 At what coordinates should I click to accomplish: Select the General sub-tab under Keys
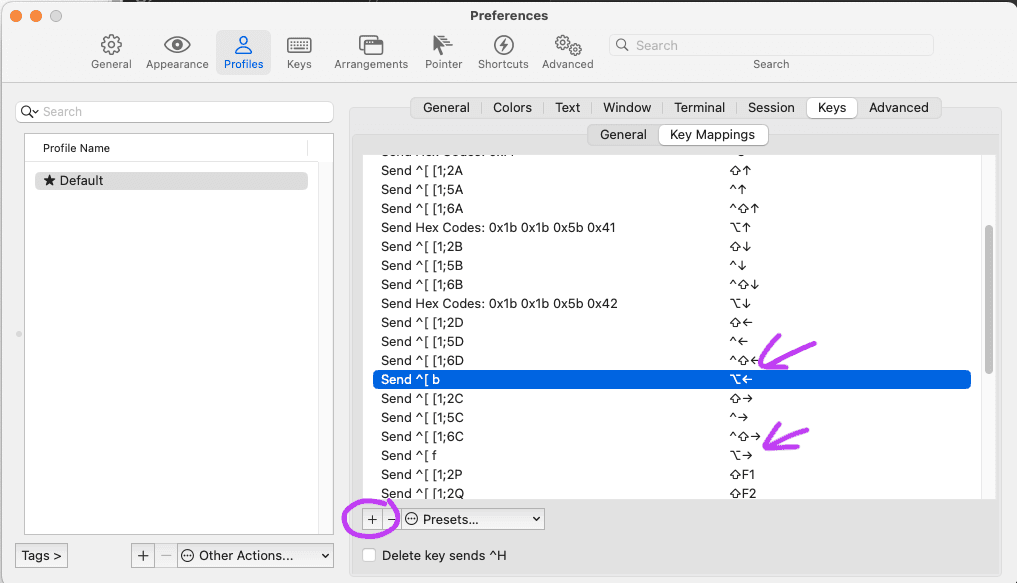click(x=623, y=134)
